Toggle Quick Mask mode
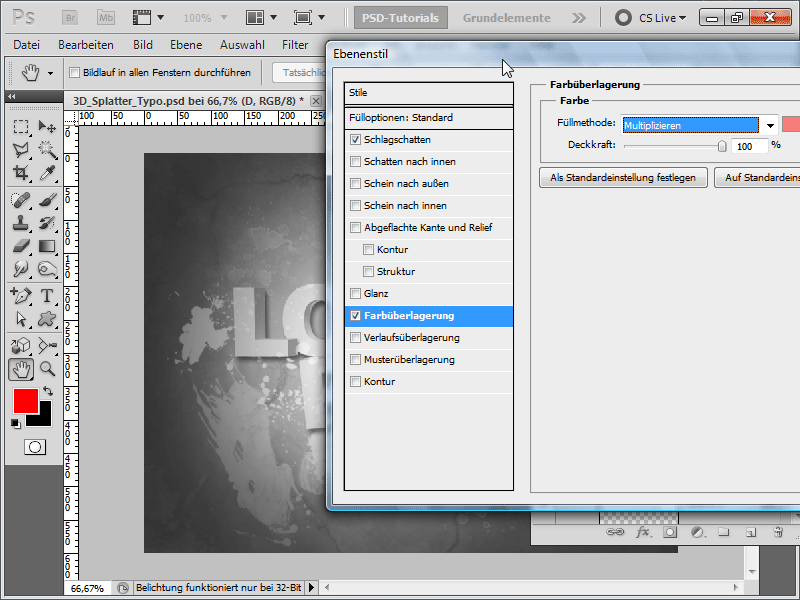Image resolution: width=800 pixels, height=600 pixels. click(x=35, y=447)
